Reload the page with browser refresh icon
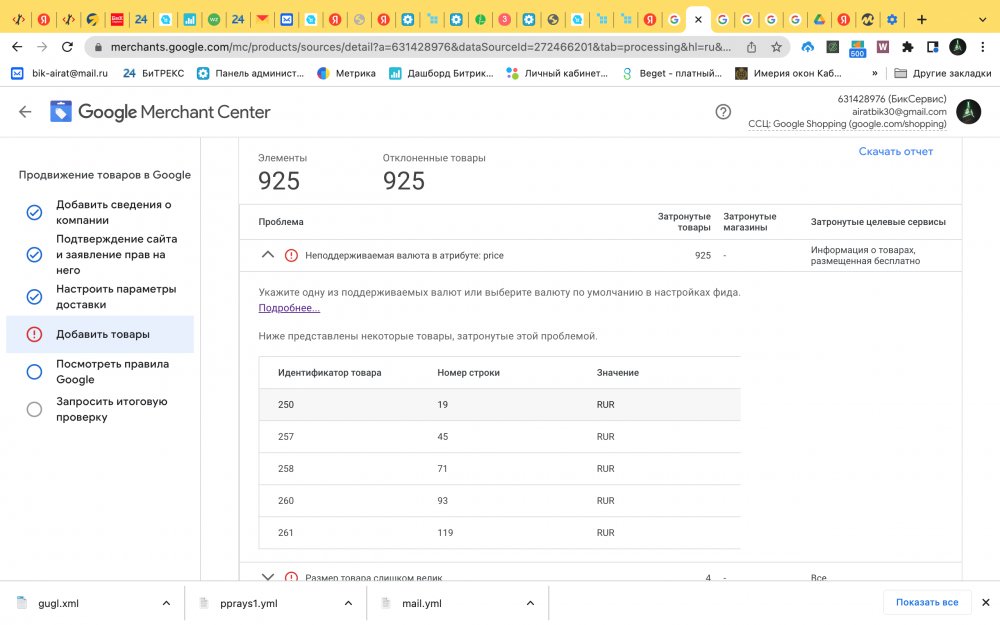Screen dimensions: 1000x625 pyautogui.click(x=67, y=47)
